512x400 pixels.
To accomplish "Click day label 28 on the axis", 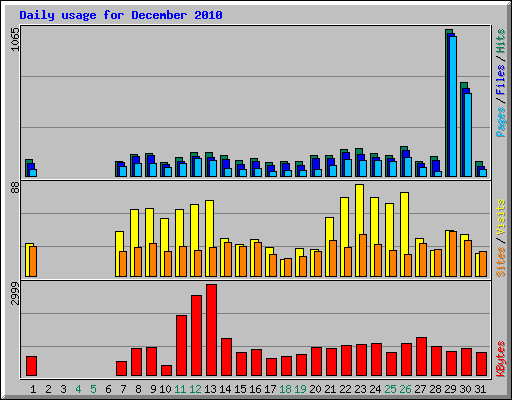I will click(435, 389).
